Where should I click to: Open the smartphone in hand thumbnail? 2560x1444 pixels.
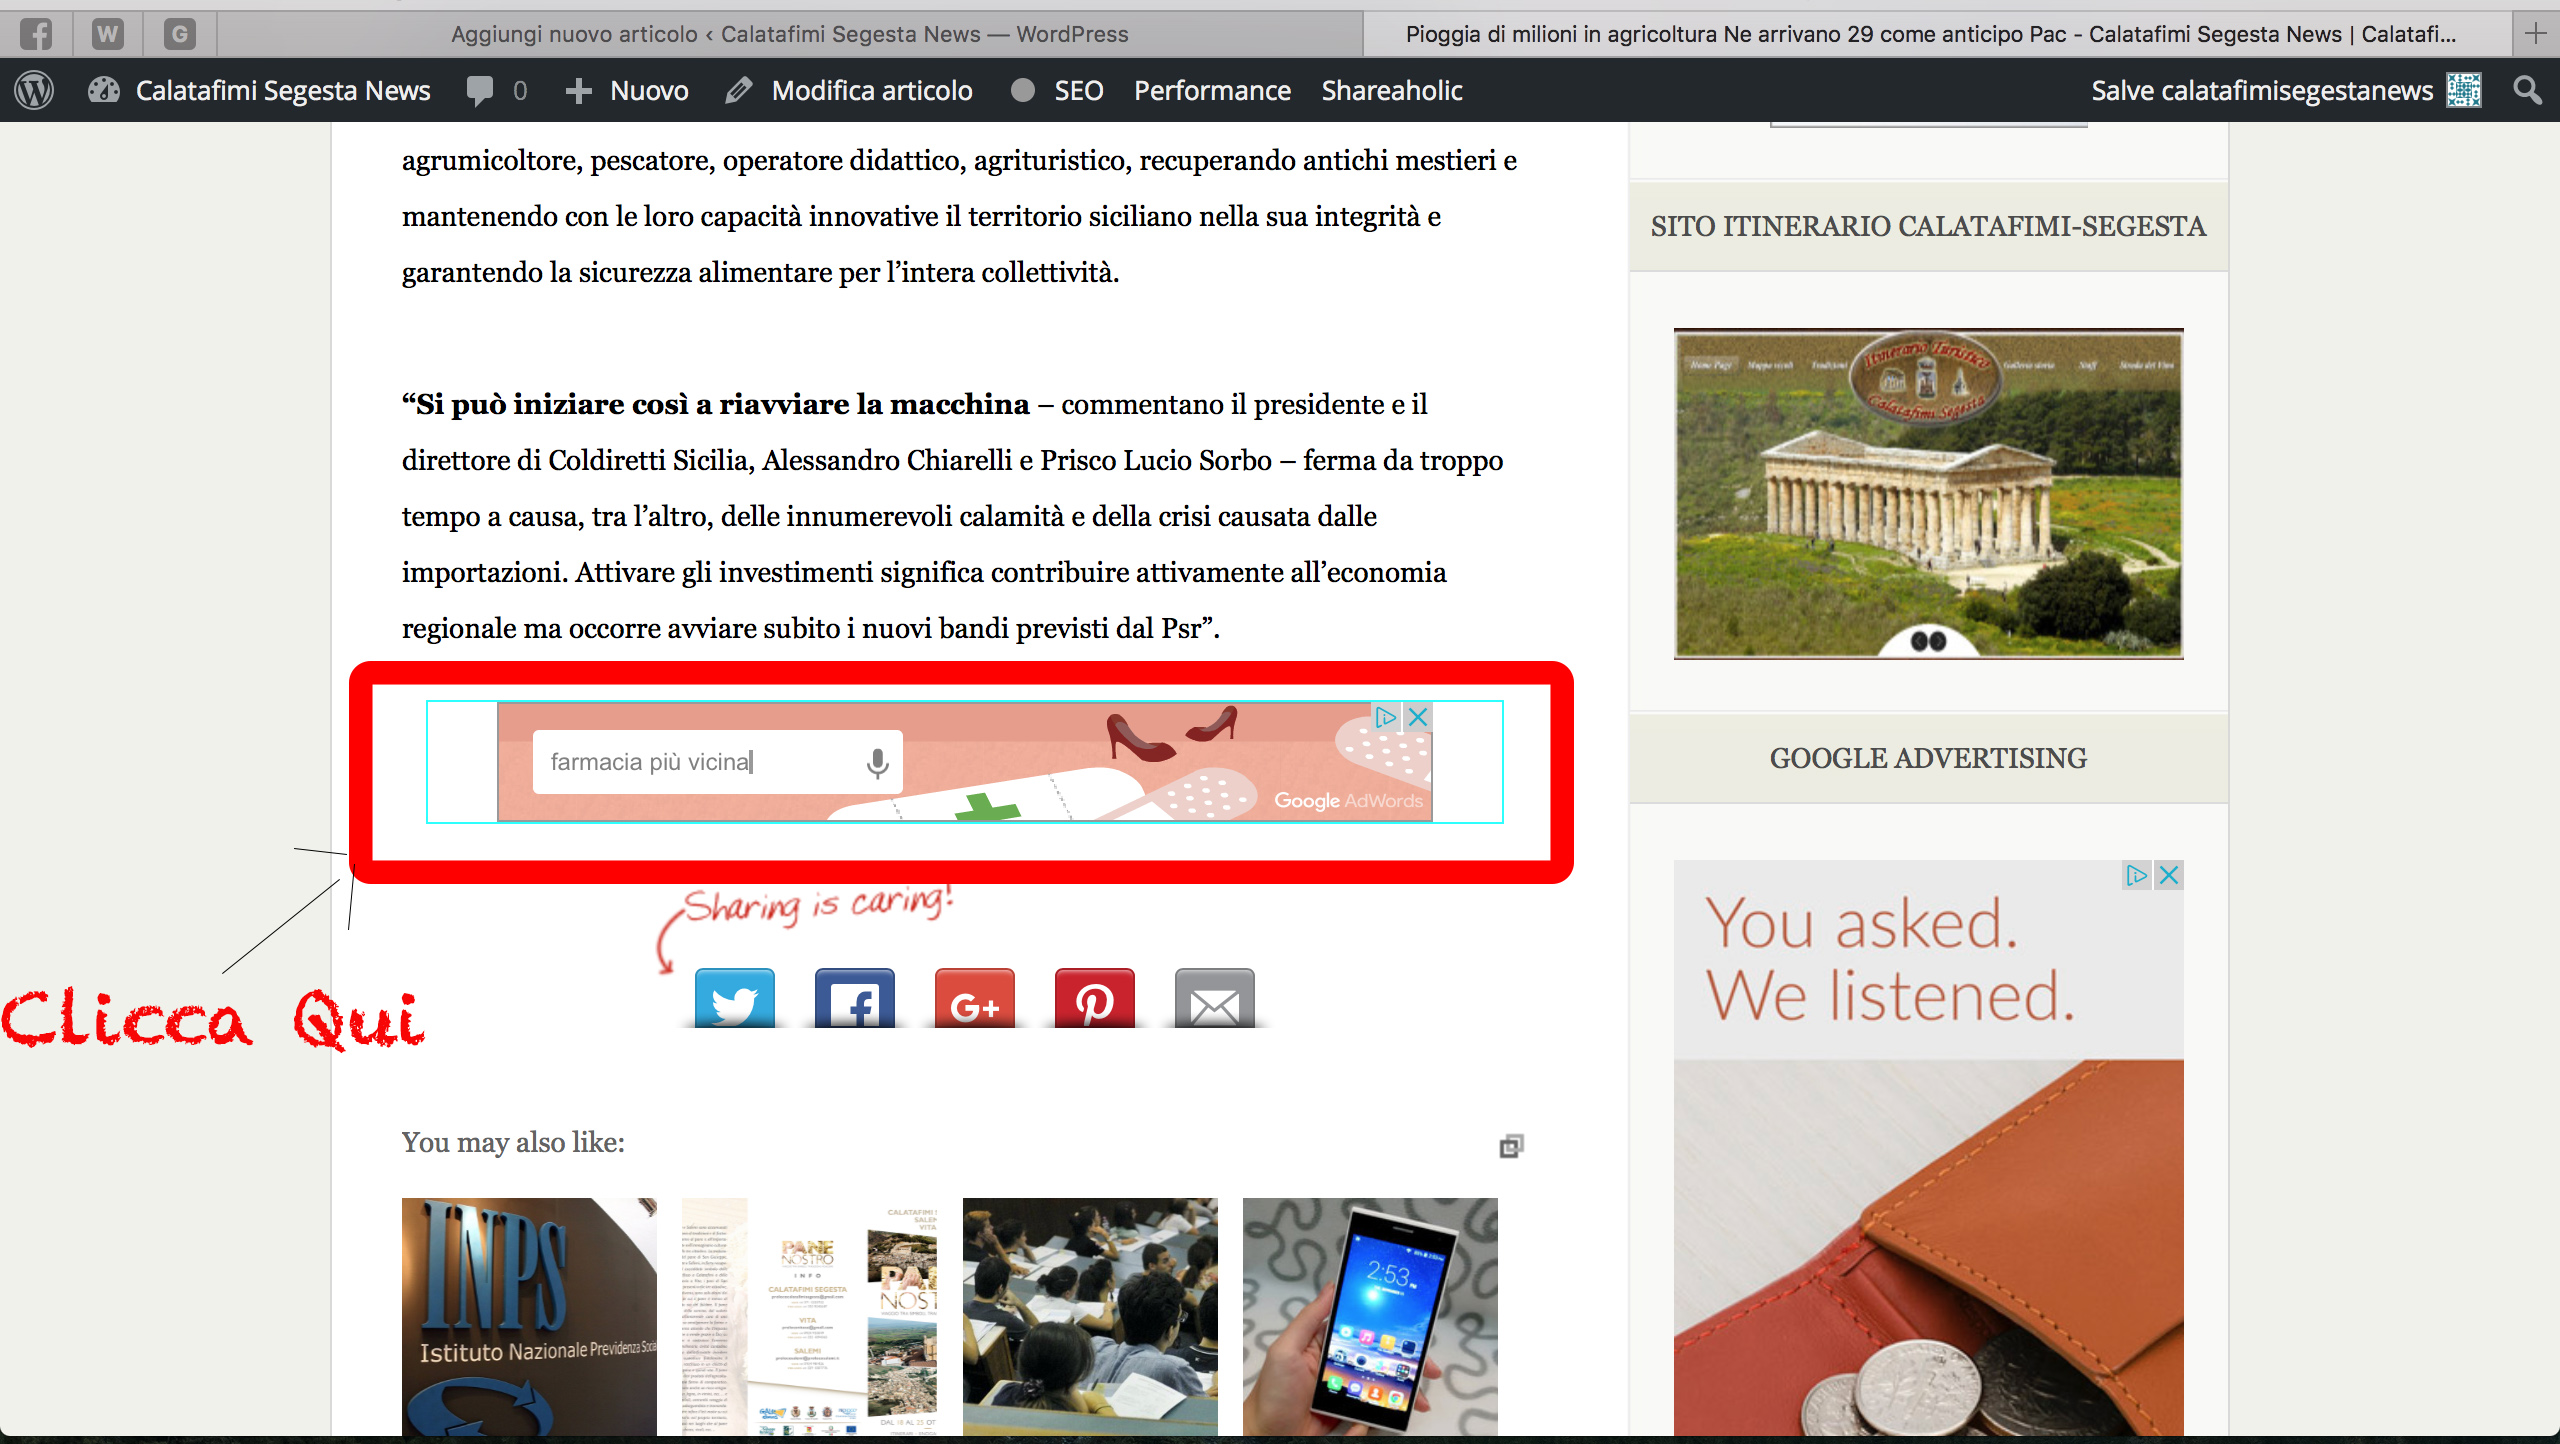coord(1370,1316)
